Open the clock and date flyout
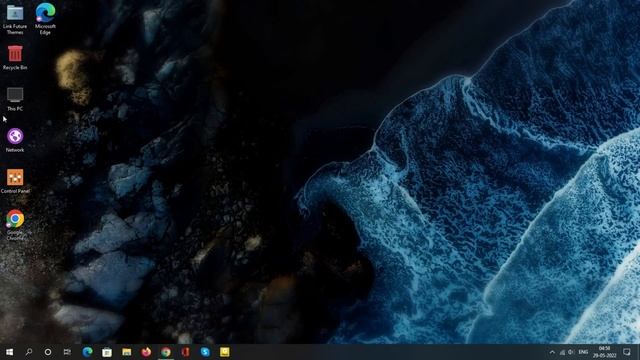 pos(604,352)
